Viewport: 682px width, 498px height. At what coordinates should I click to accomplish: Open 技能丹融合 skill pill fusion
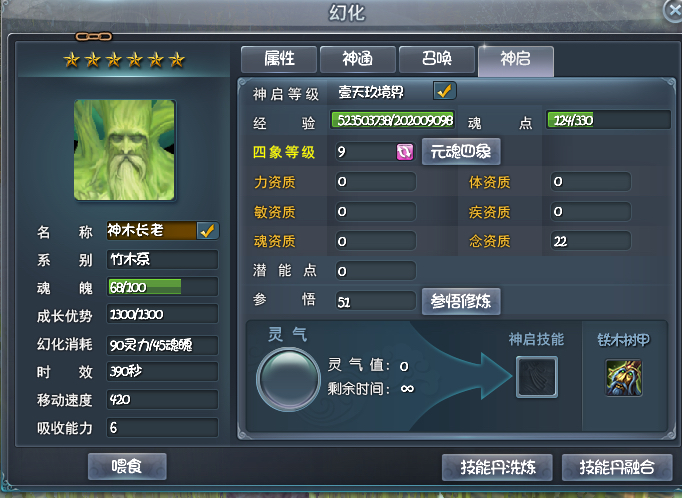click(617, 468)
